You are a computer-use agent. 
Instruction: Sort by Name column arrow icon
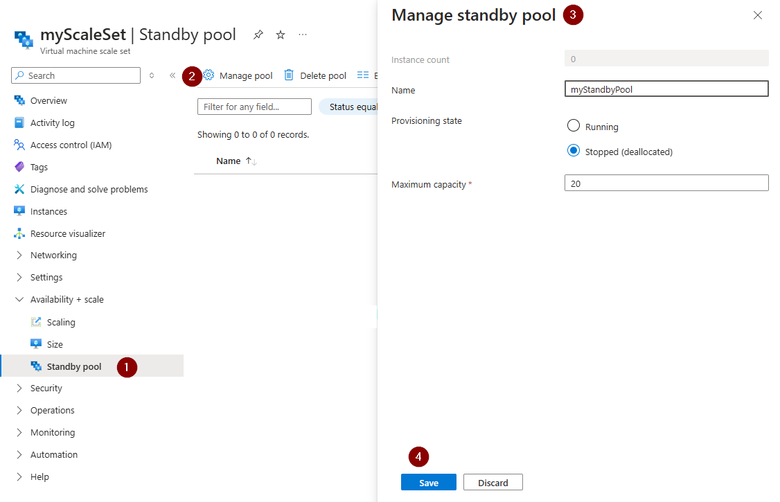(251, 161)
